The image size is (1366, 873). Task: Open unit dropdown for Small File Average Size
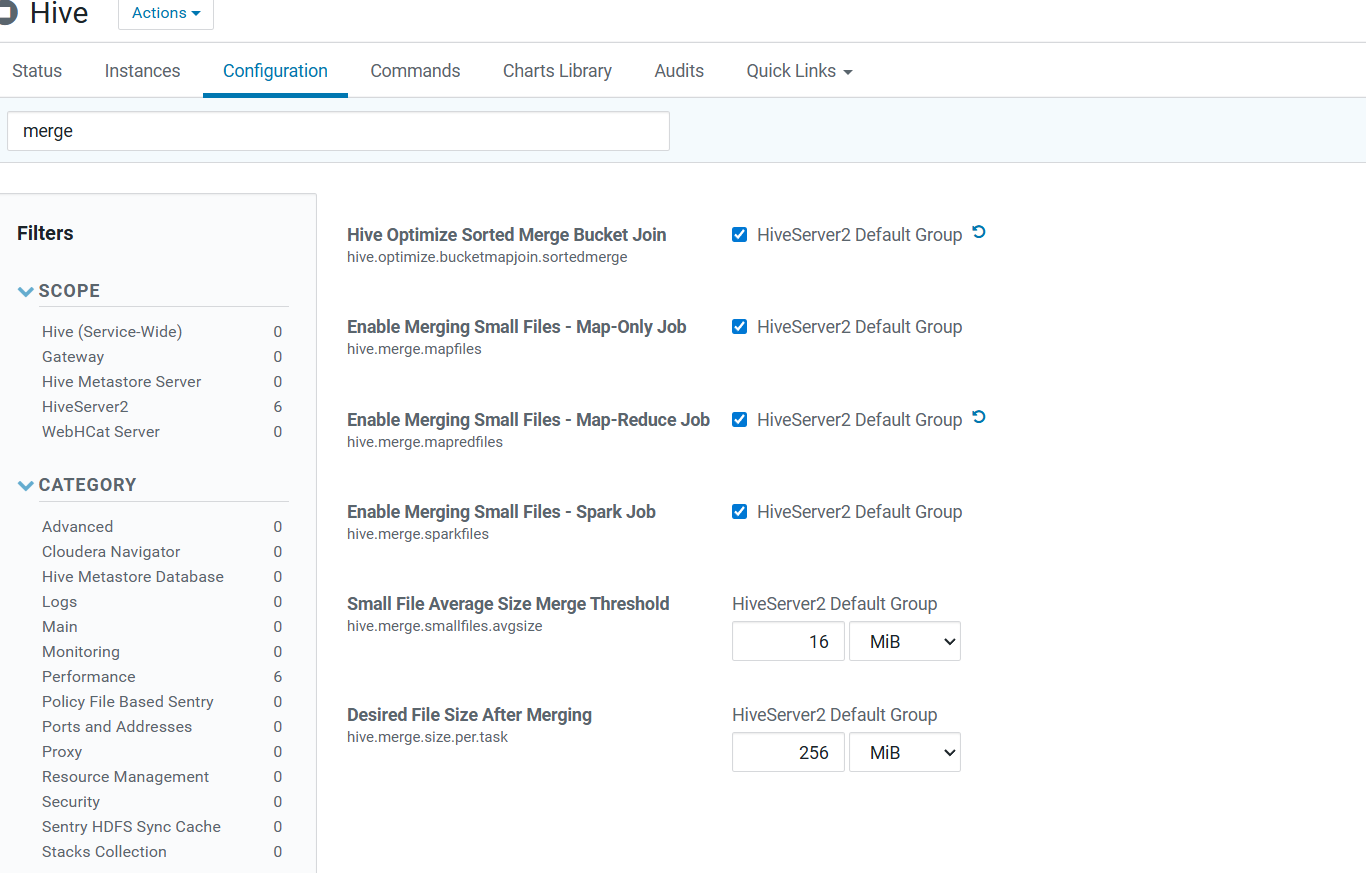[904, 642]
